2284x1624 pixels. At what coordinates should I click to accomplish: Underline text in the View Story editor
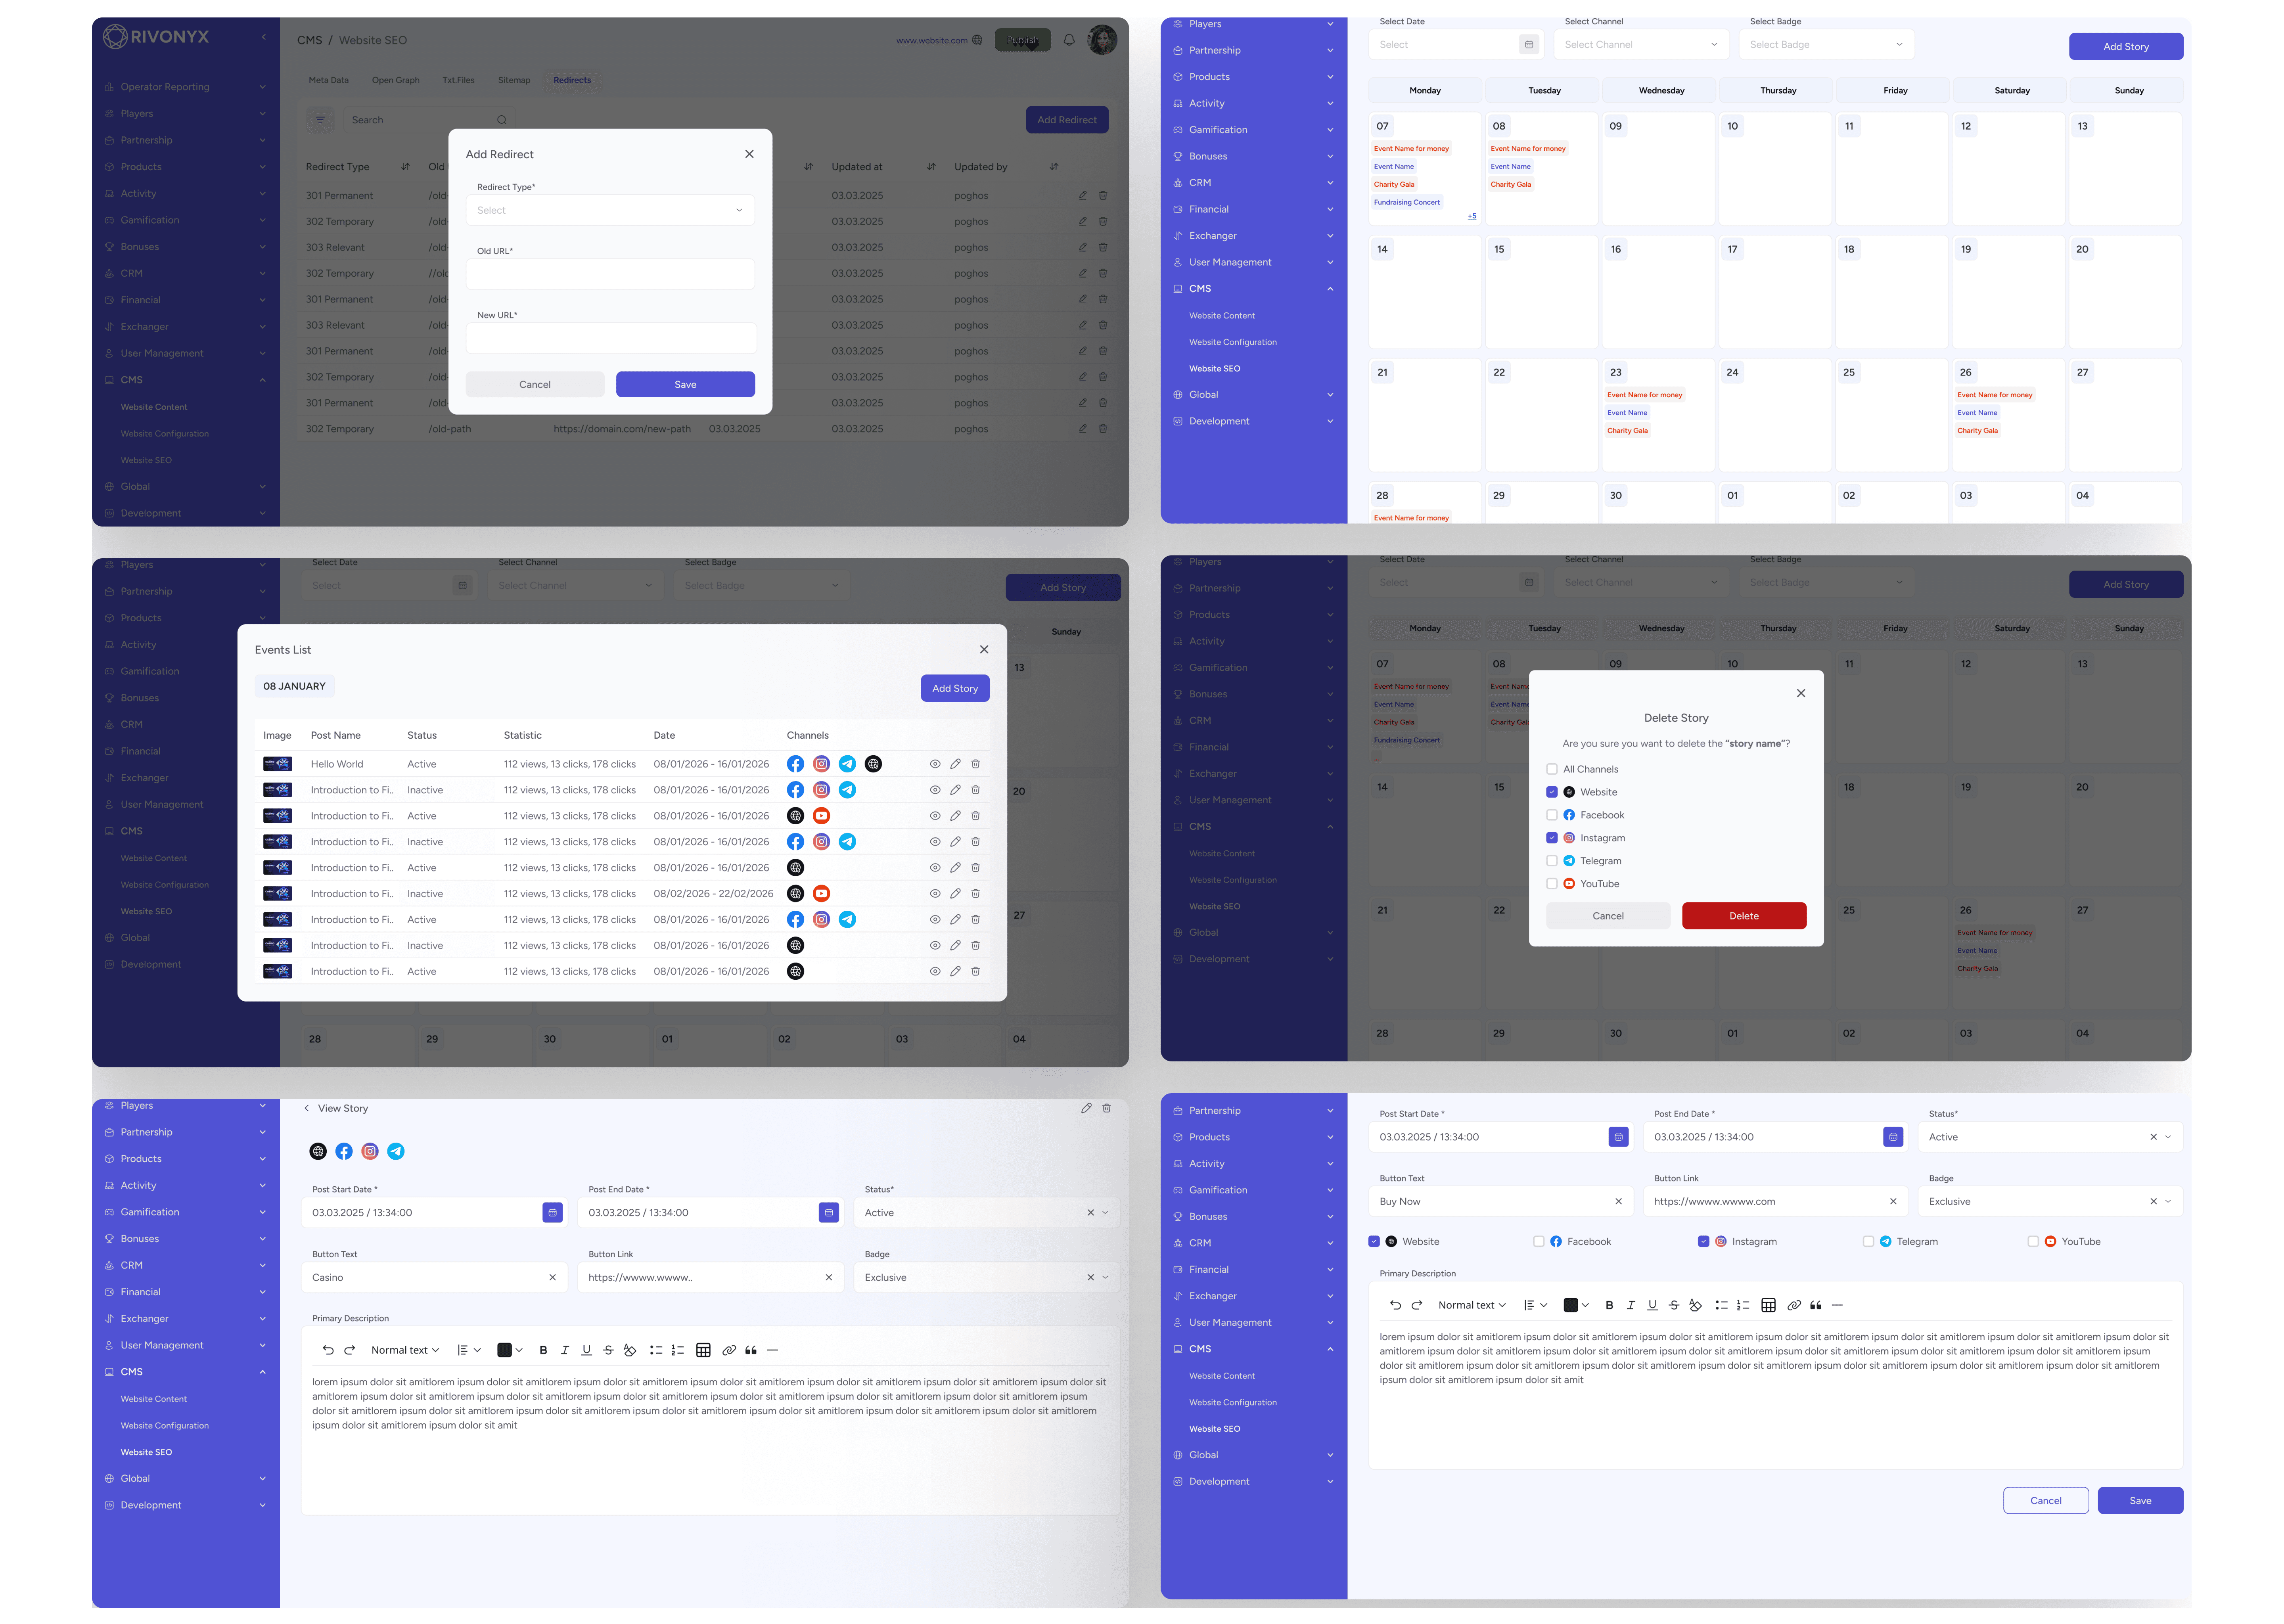pyautogui.click(x=586, y=1350)
